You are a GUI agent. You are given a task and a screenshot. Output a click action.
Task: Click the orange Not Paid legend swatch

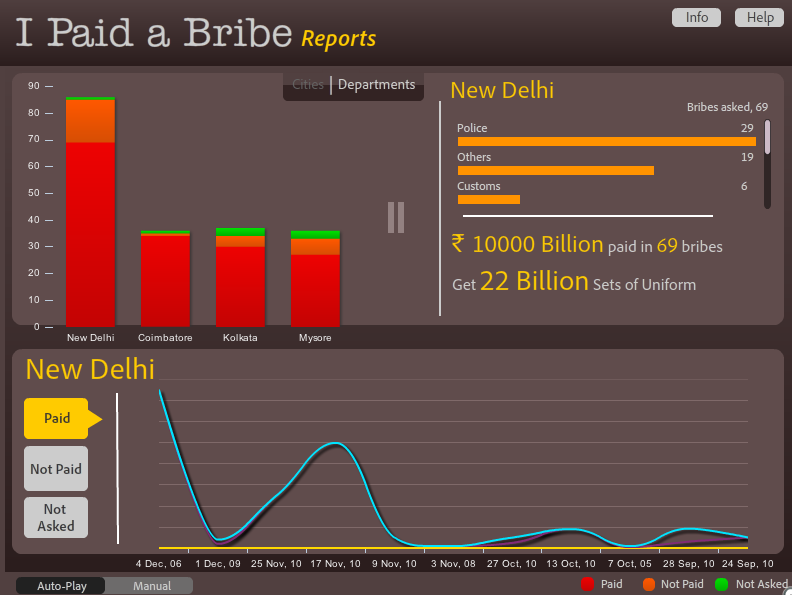coord(649,584)
